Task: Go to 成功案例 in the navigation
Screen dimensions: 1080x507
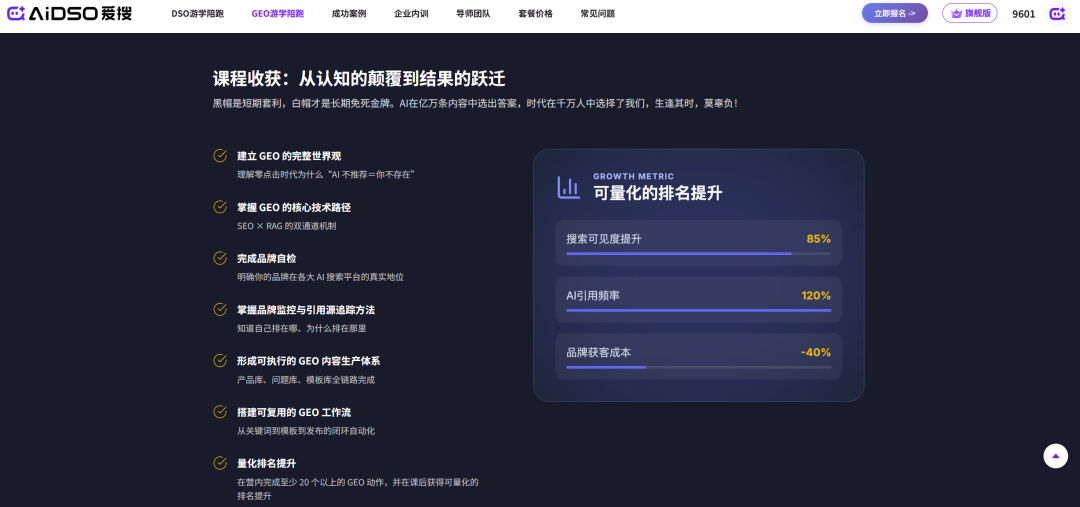Action: point(349,14)
